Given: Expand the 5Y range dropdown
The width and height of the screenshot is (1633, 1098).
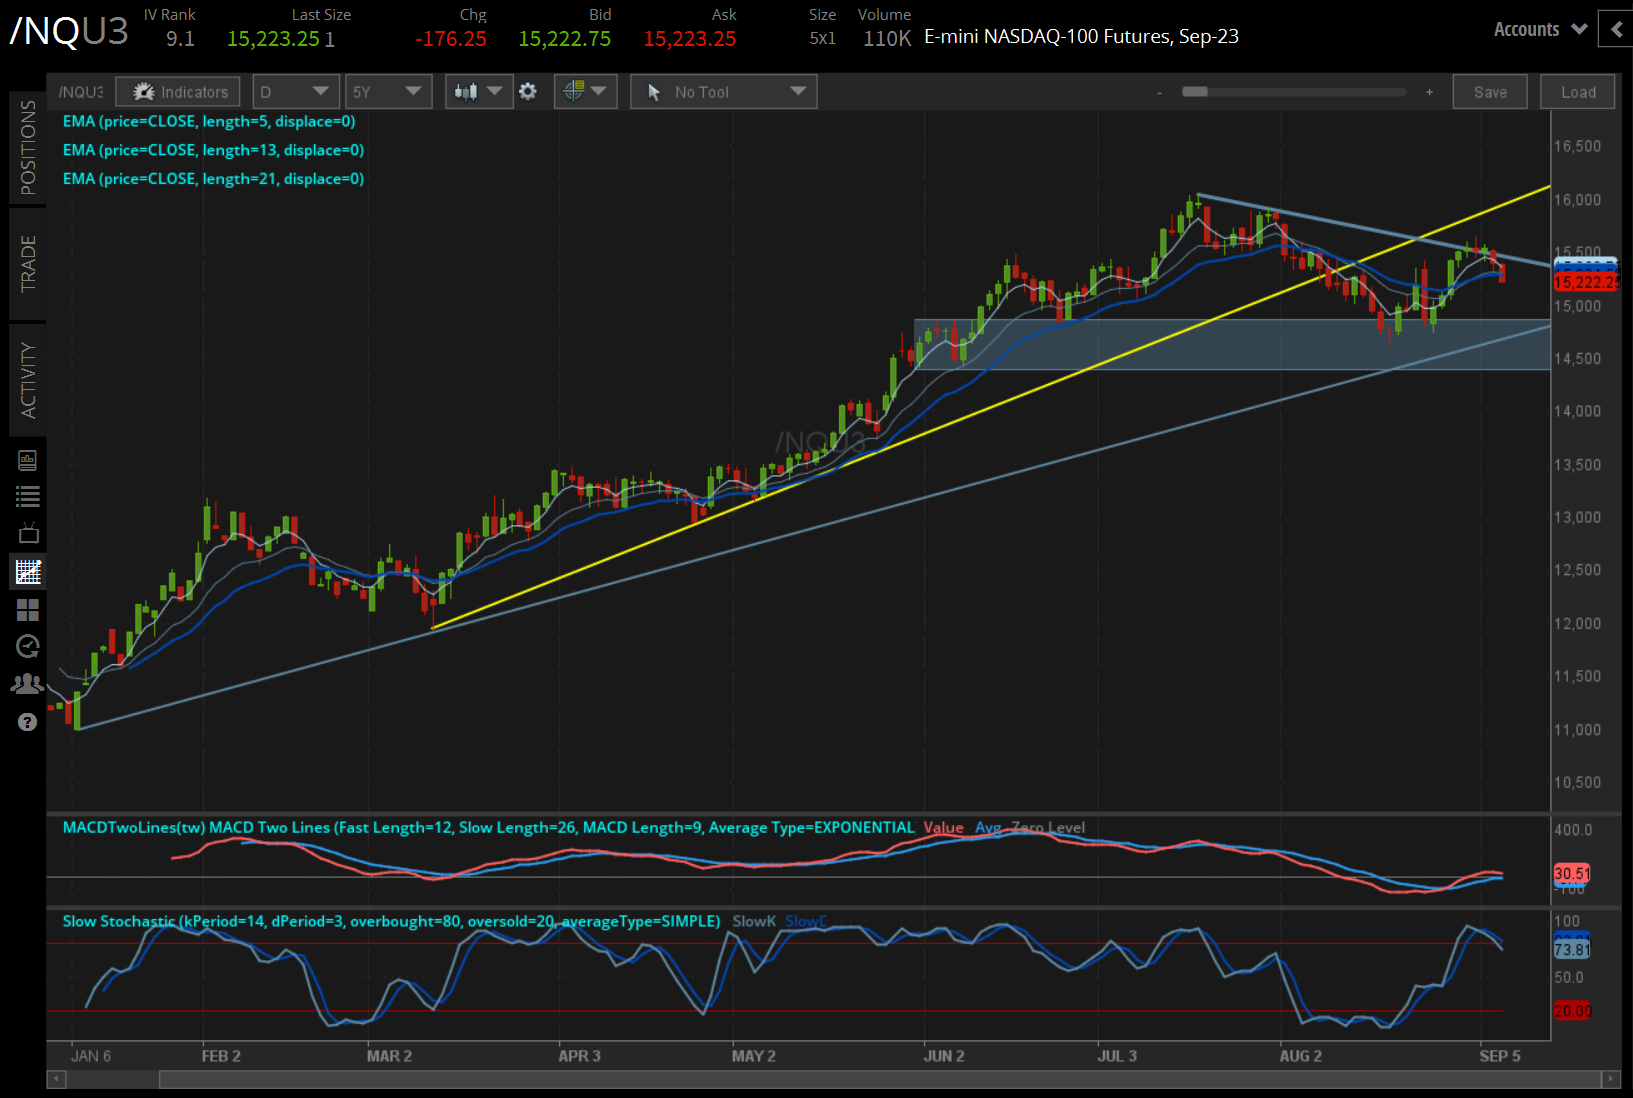Looking at the screenshot, I should coord(388,92).
